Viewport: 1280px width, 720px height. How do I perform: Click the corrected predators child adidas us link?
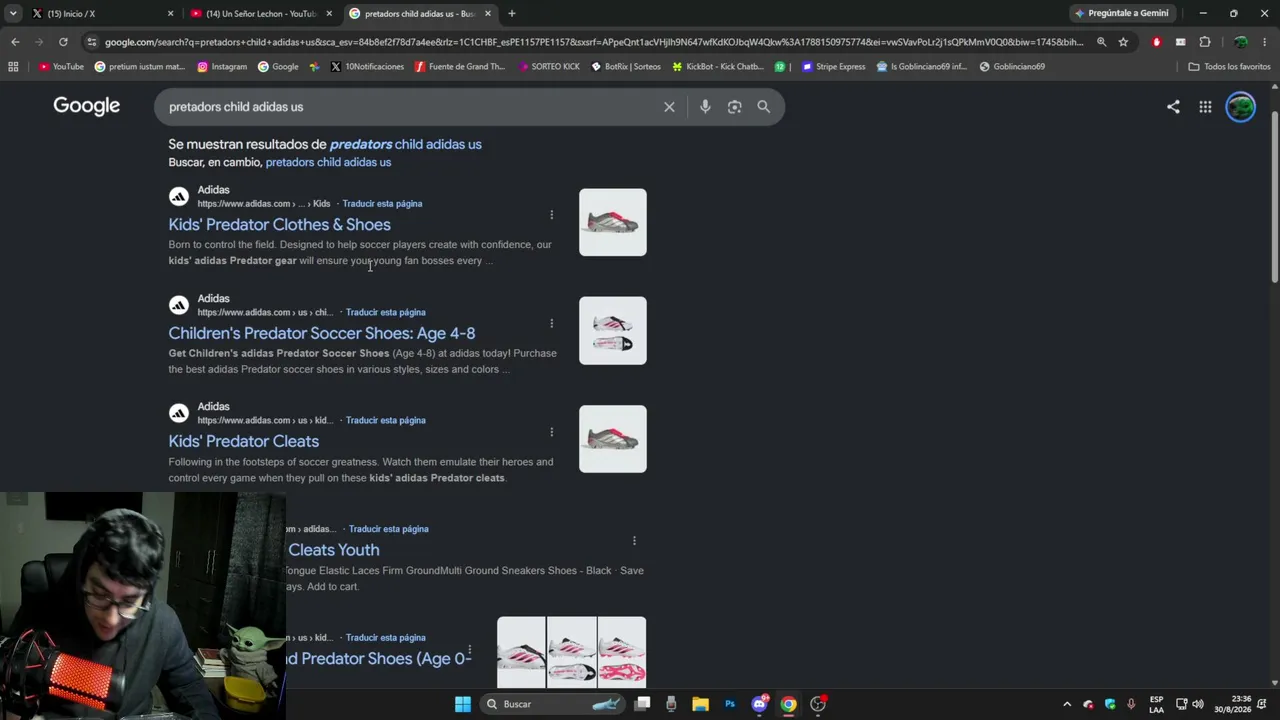pyautogui.click(x=405, y=144)
